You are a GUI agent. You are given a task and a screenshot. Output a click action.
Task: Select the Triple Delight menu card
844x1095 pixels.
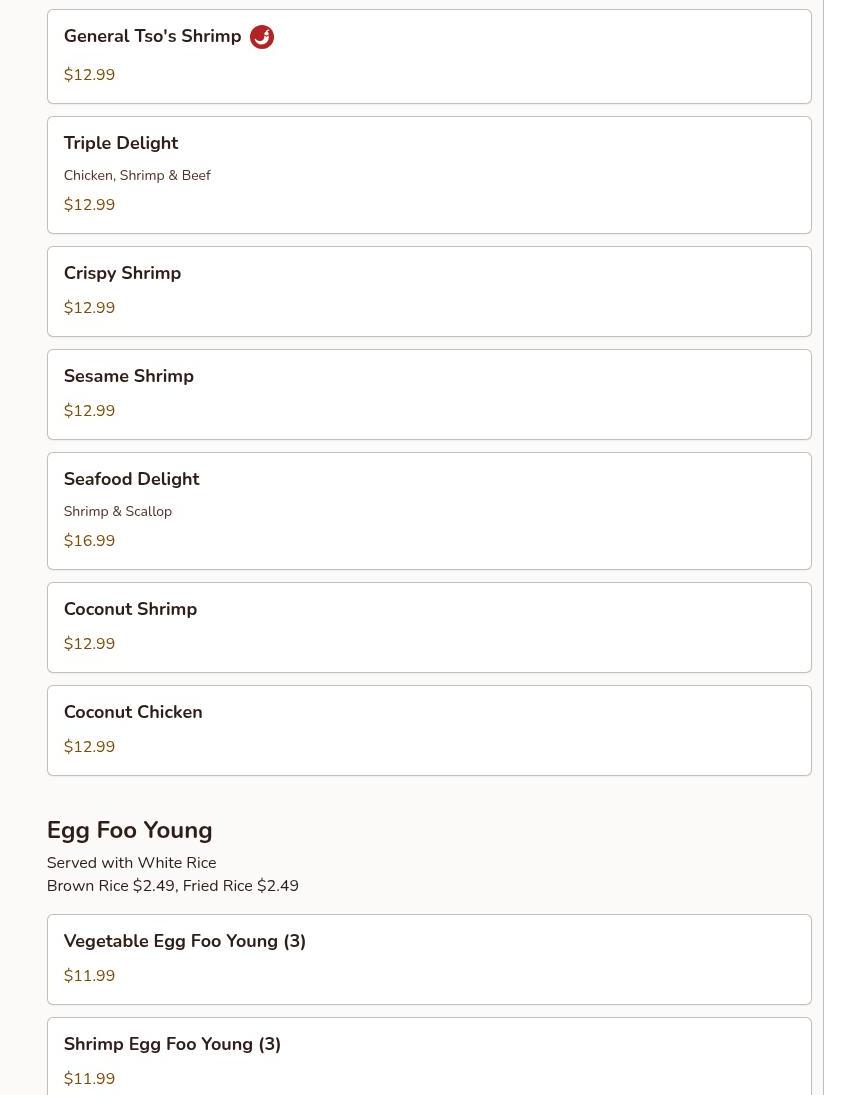[x=428, y=174]
